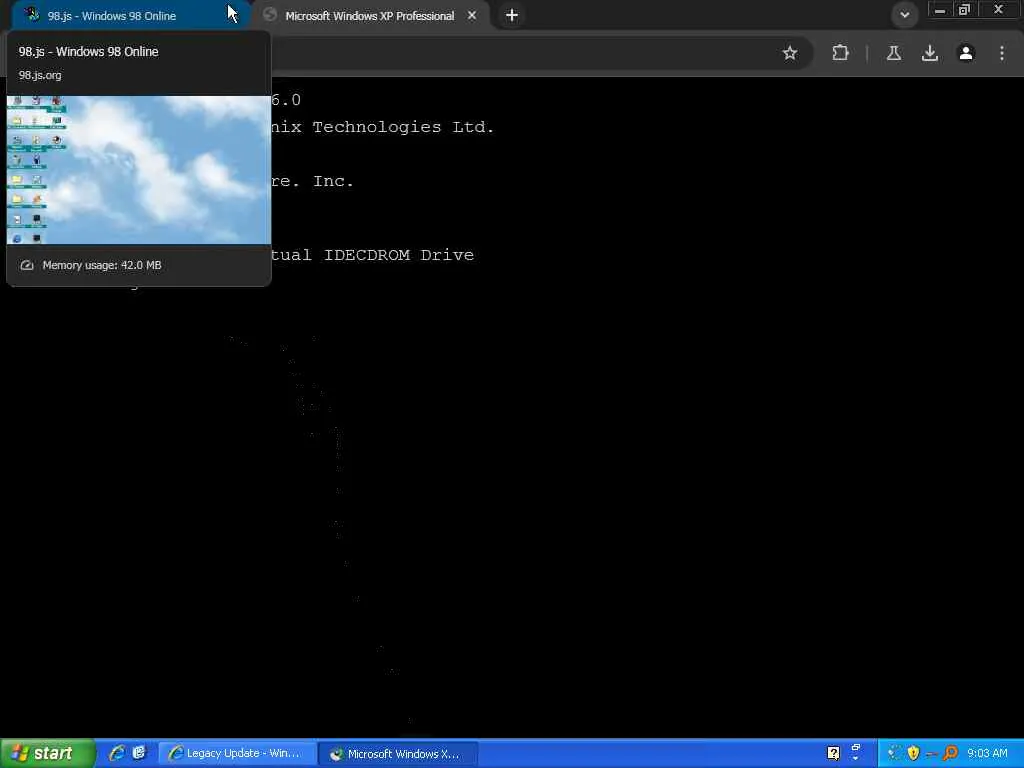Open a new browser tab
1024x768 pixels.
pos(512,15)
